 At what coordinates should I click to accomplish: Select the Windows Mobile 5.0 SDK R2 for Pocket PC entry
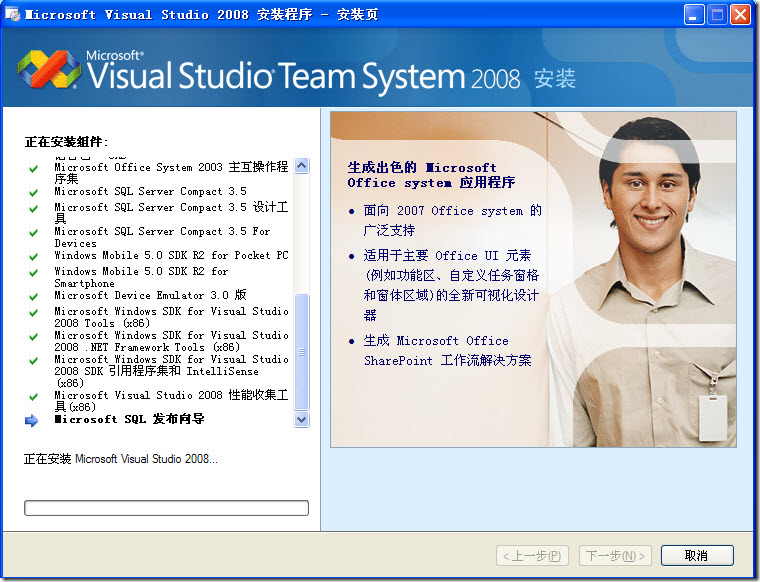pyautogui.click(x=172, y=255)
